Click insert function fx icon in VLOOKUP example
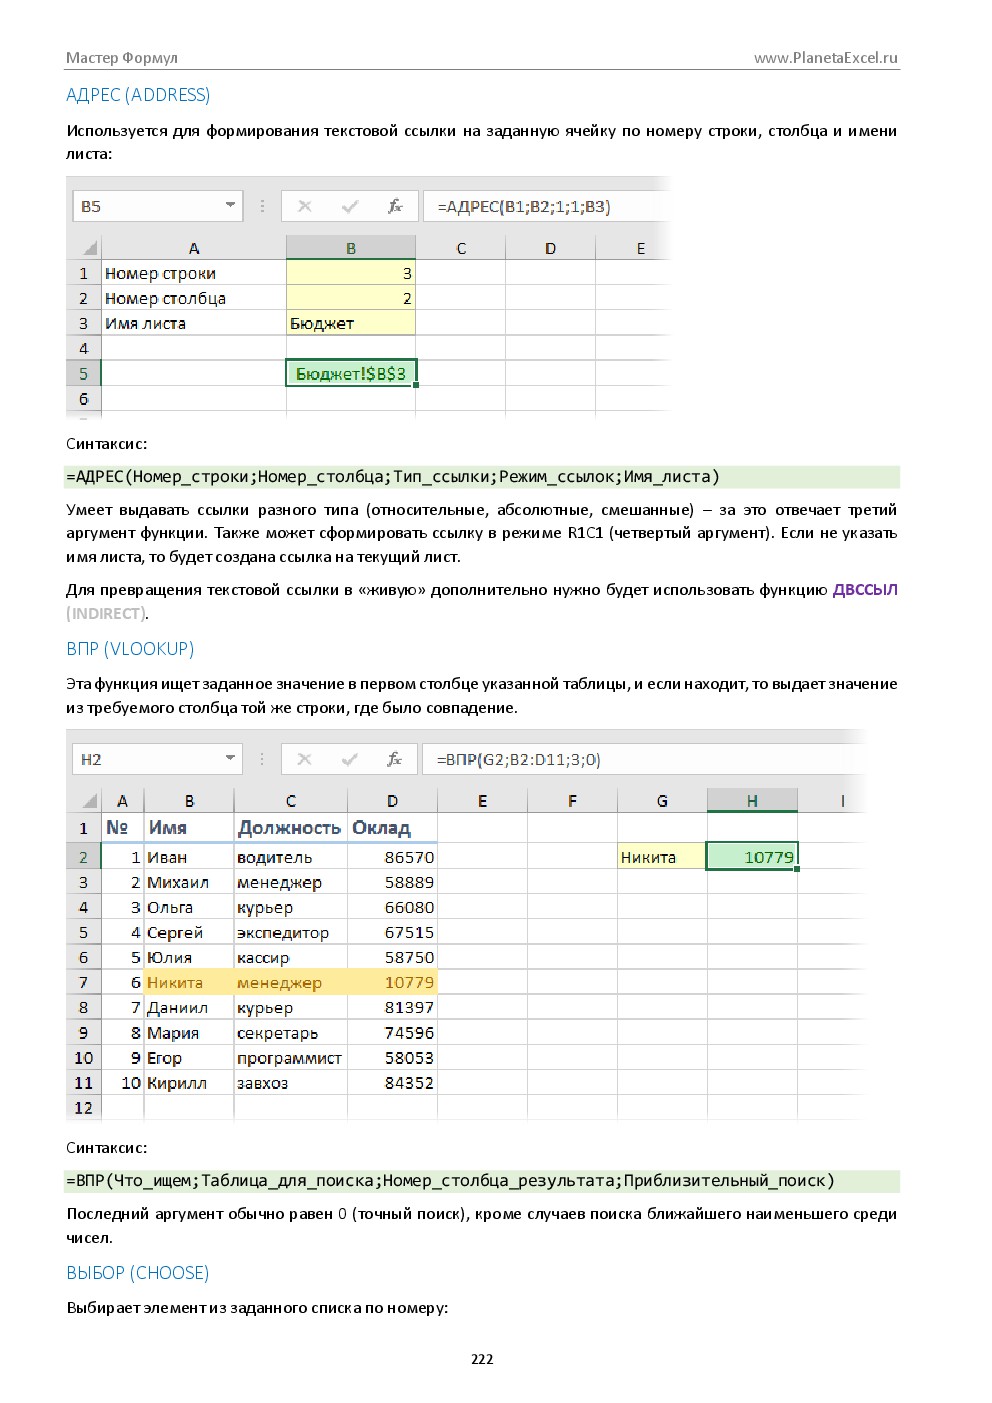The width and height of the screenshot is (992, 1403). click(x=395, y=759)
